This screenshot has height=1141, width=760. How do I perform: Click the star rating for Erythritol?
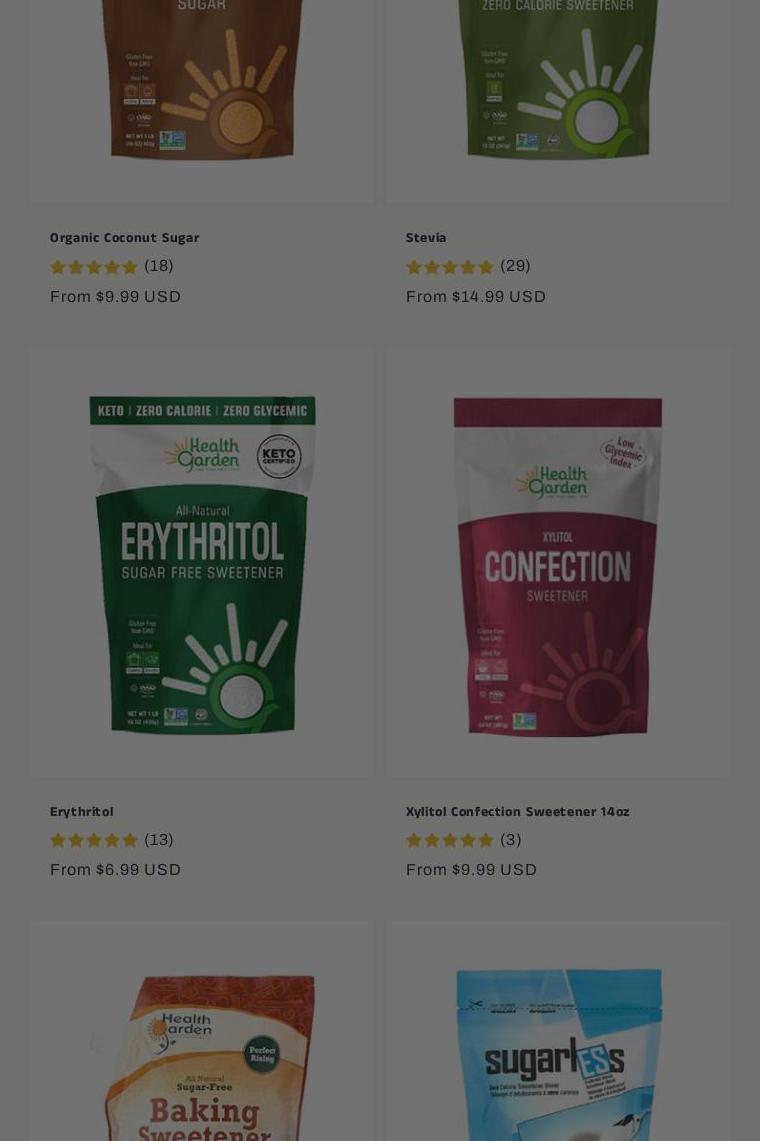tap(94, 840)
